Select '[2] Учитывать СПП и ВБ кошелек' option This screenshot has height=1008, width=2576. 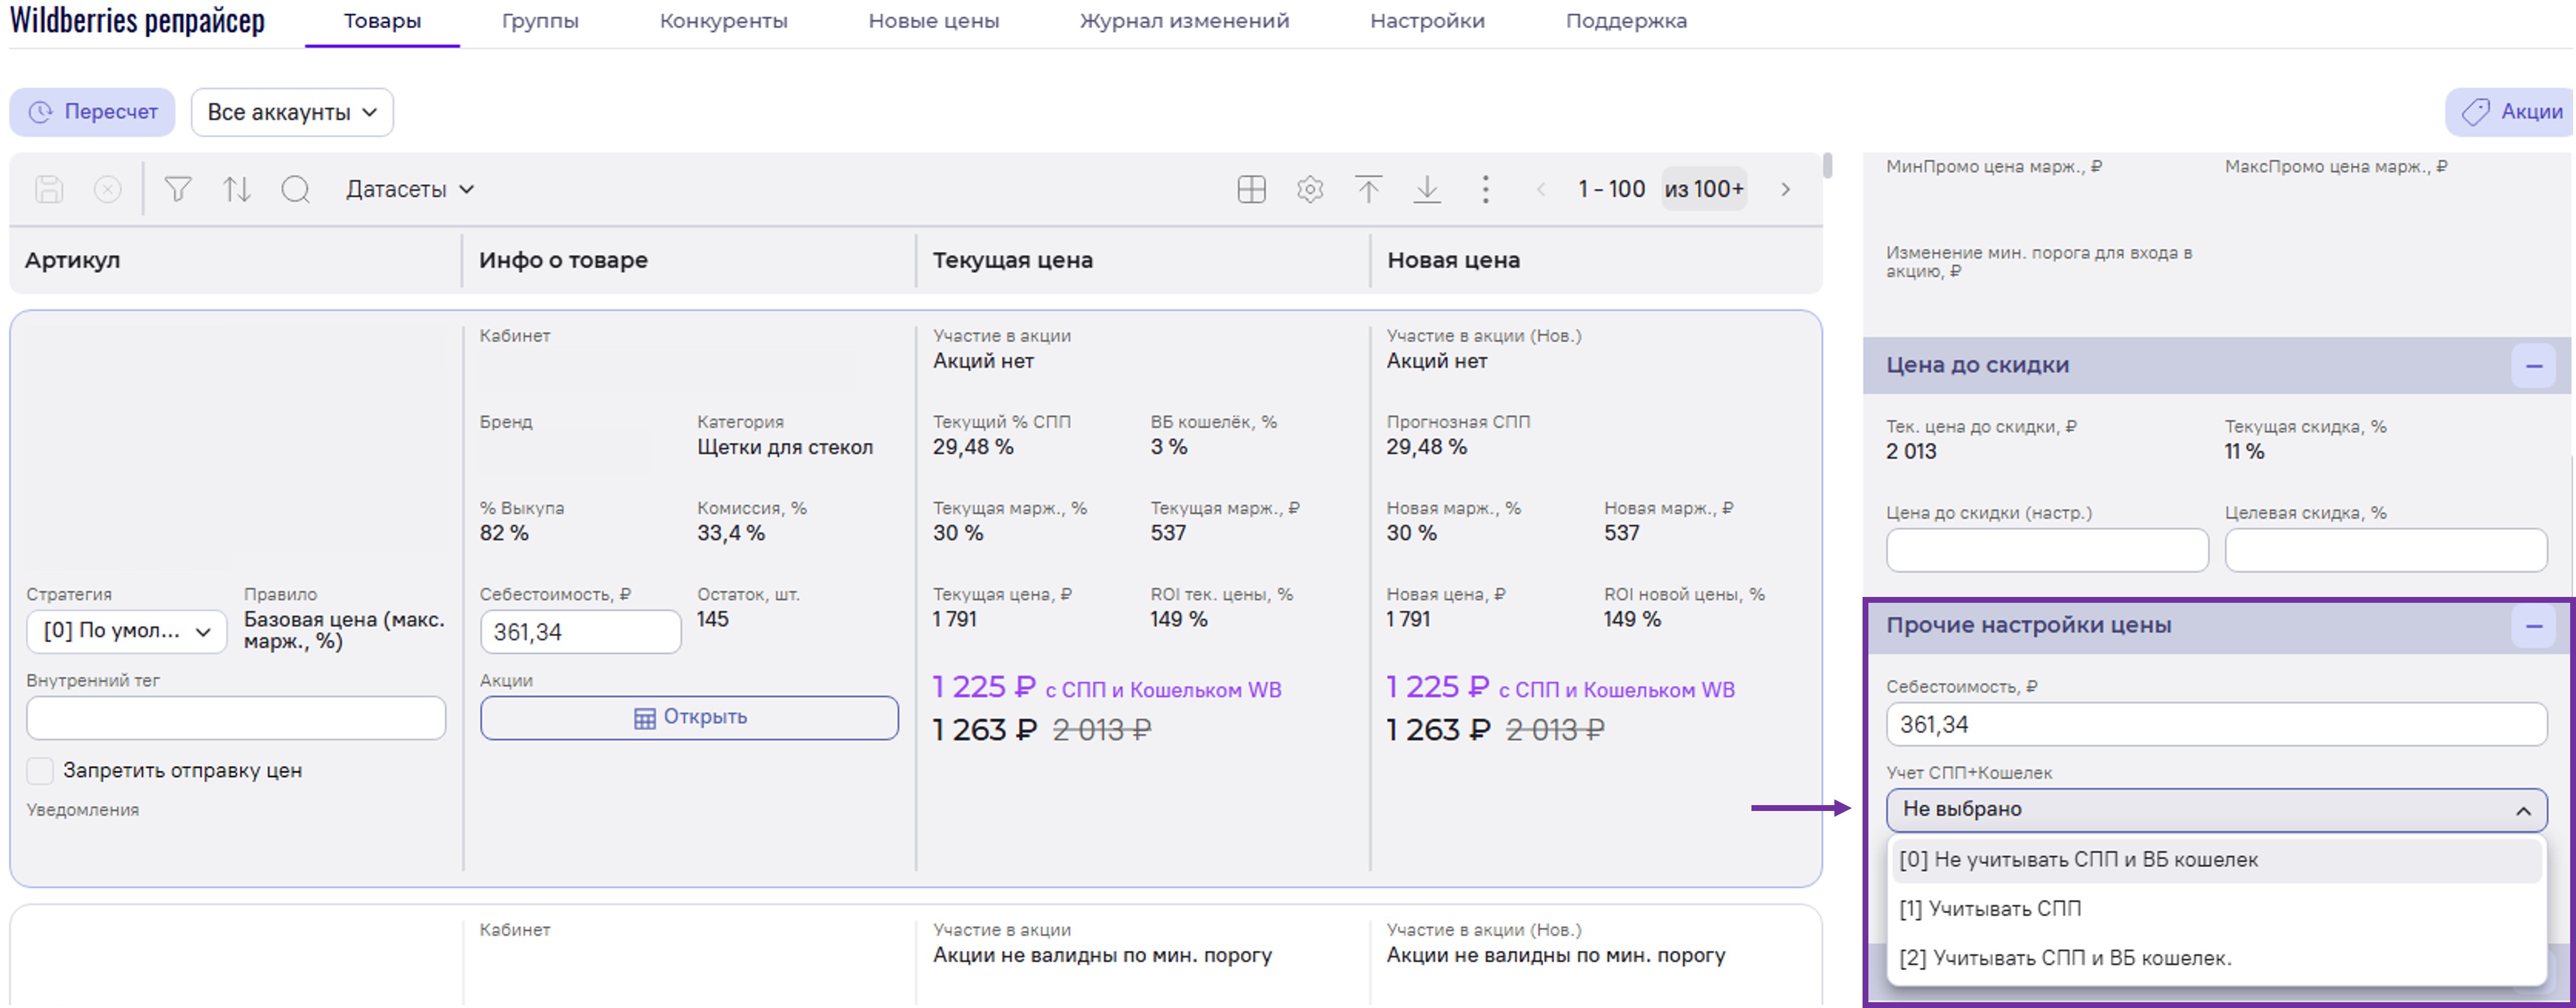[x=2065, y=958]
